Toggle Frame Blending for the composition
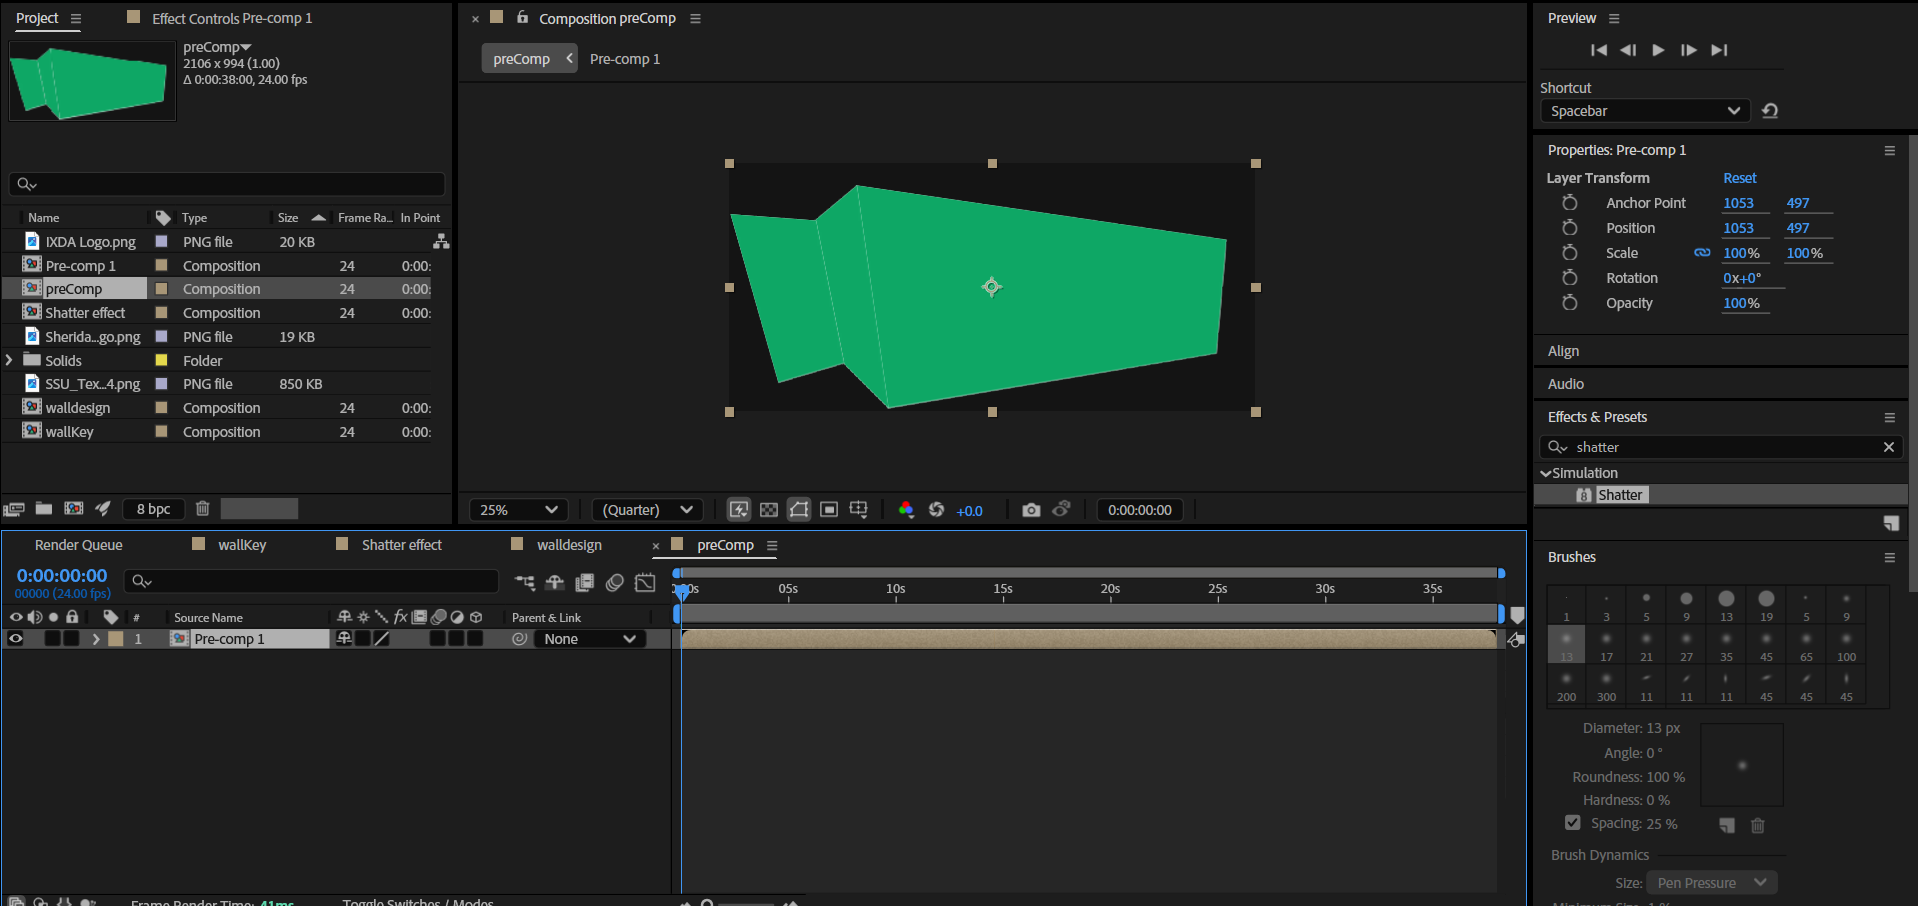Image resolution: width=1918 pixels, height=906 pixels. coord(585,582)
